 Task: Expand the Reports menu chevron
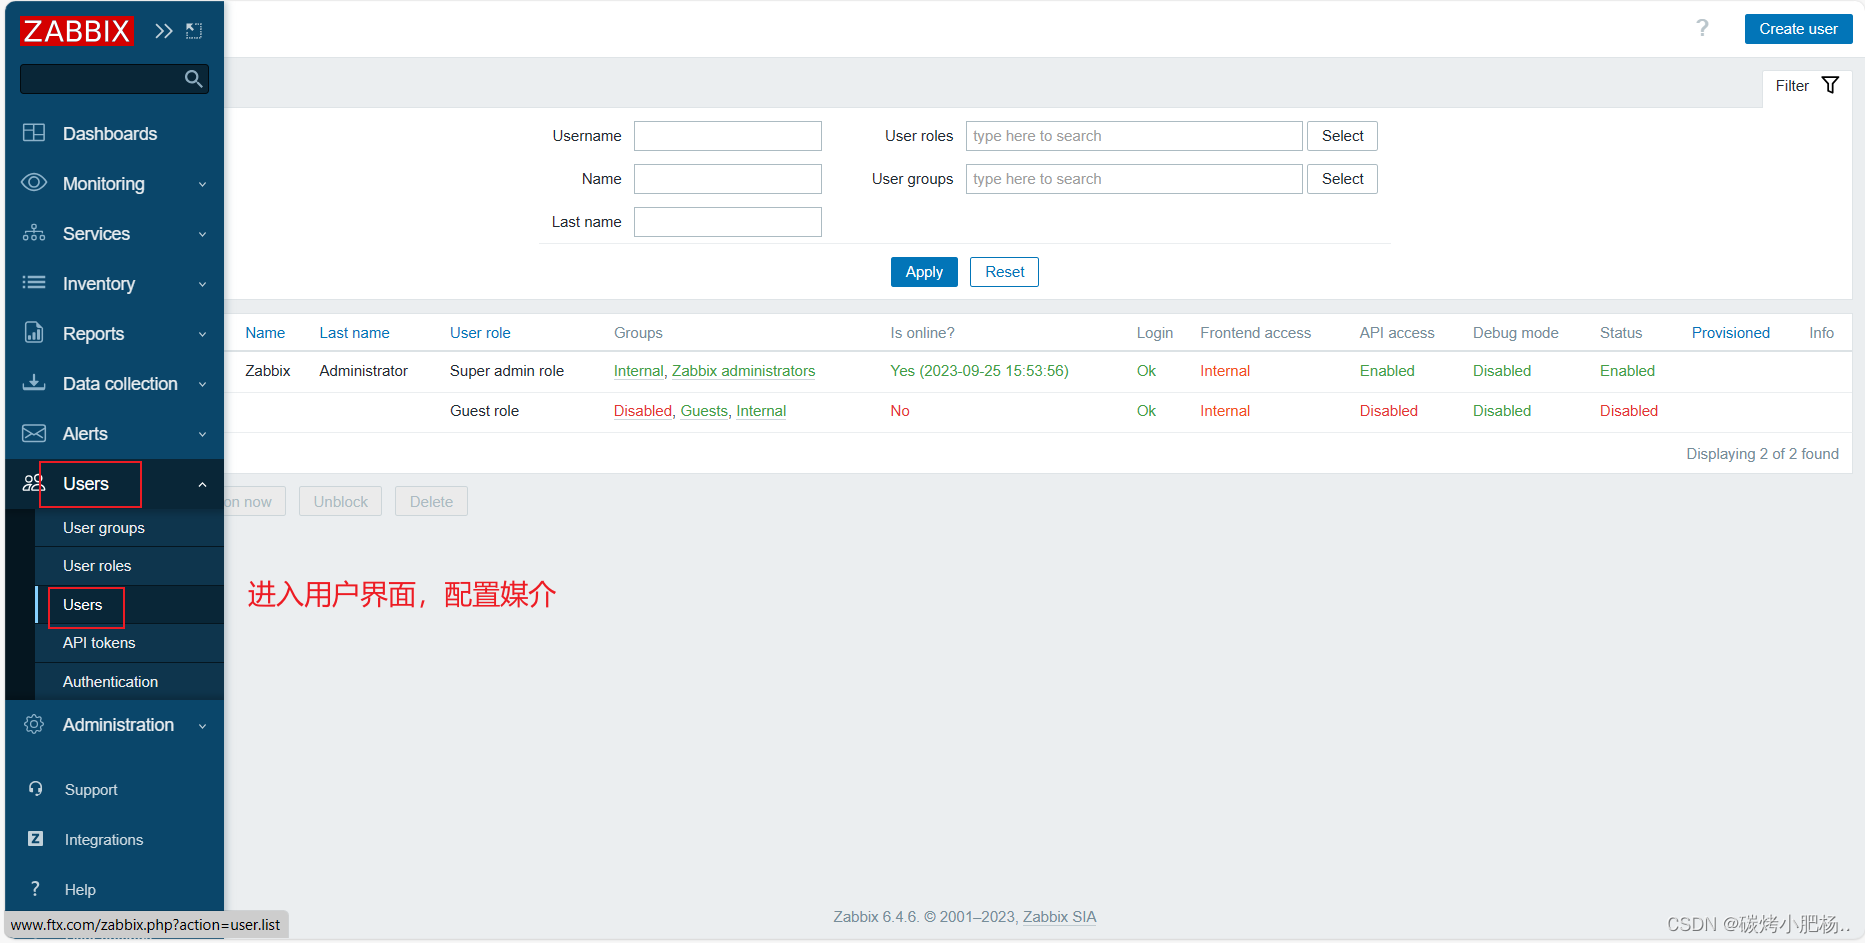coord(202,334)
